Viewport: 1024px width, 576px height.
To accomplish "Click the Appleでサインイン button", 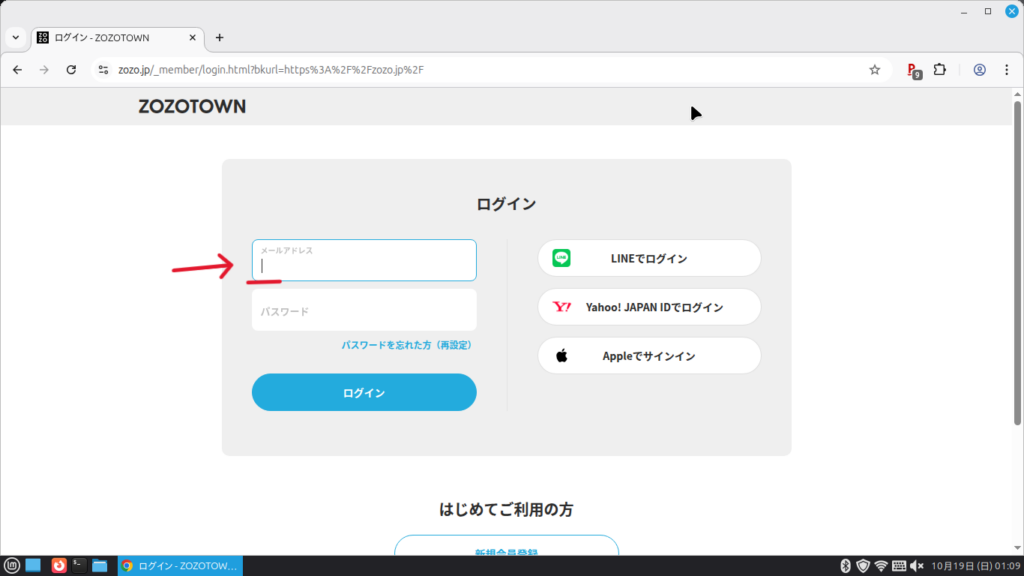I will [649, 356].
